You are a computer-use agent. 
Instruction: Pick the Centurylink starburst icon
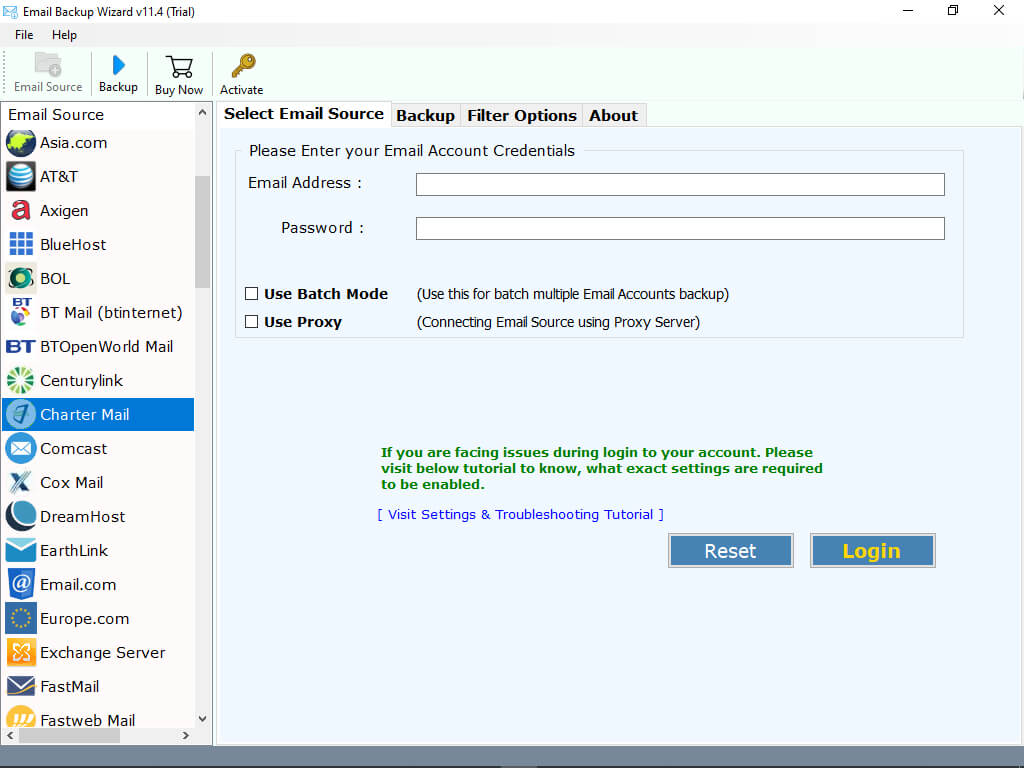(x=21, y=381)
